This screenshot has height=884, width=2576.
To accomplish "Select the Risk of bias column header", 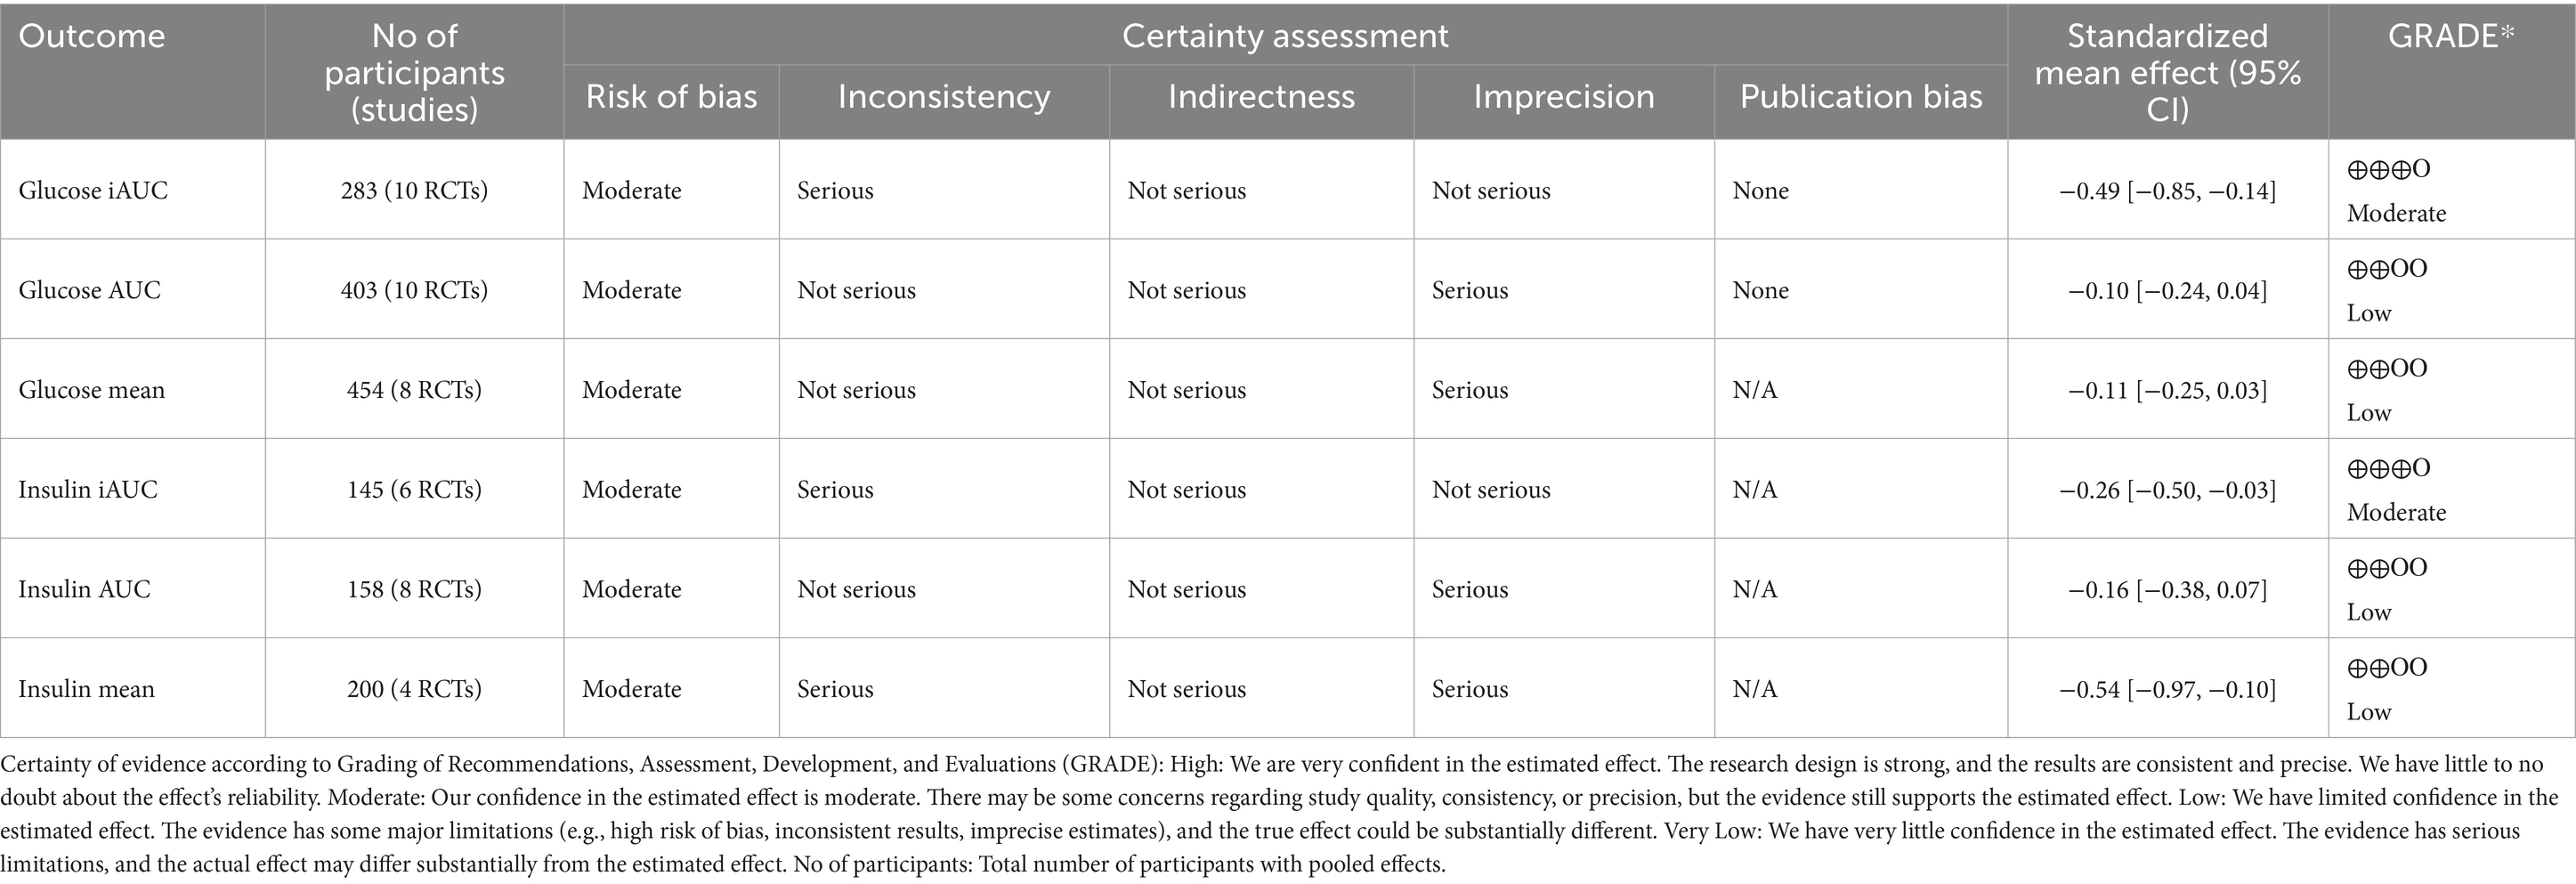I will pyautogui.click(x=671, y=97).
